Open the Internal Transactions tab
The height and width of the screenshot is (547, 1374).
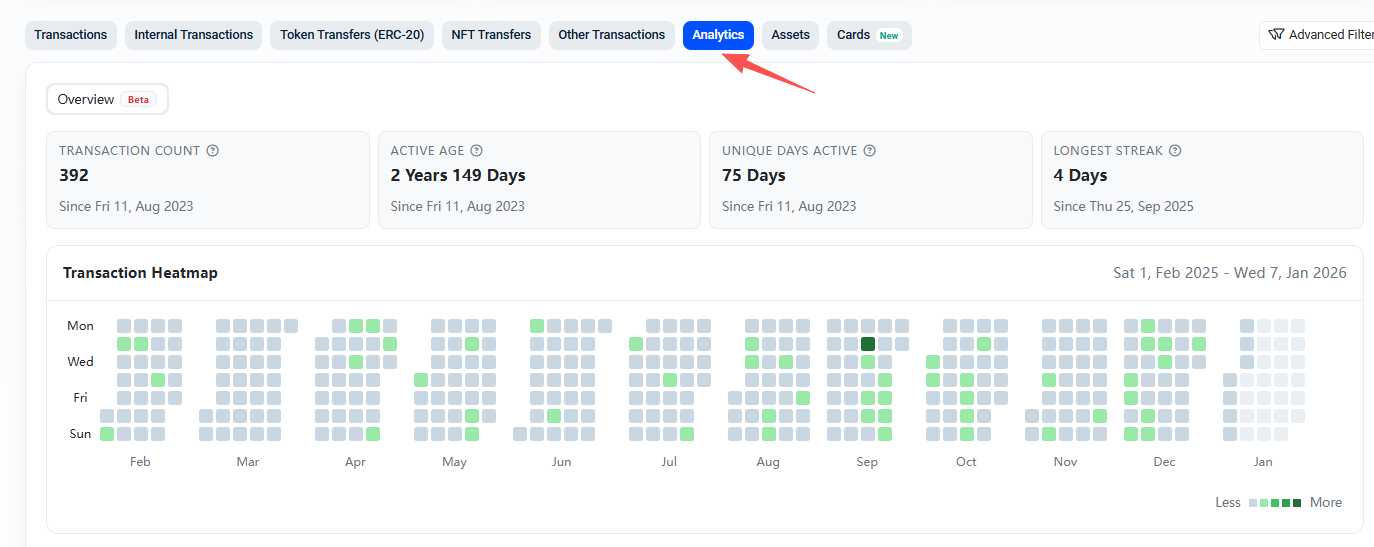pos(194,35)
